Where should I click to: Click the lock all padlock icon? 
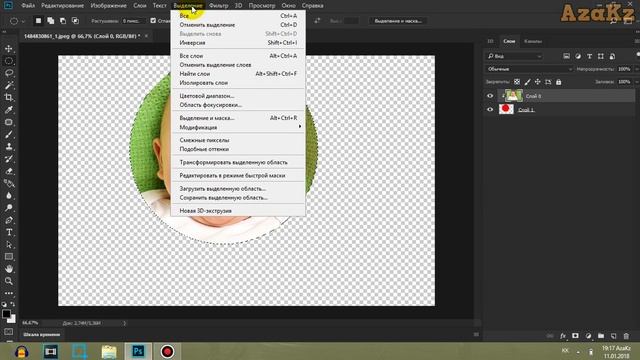point(558,82)
